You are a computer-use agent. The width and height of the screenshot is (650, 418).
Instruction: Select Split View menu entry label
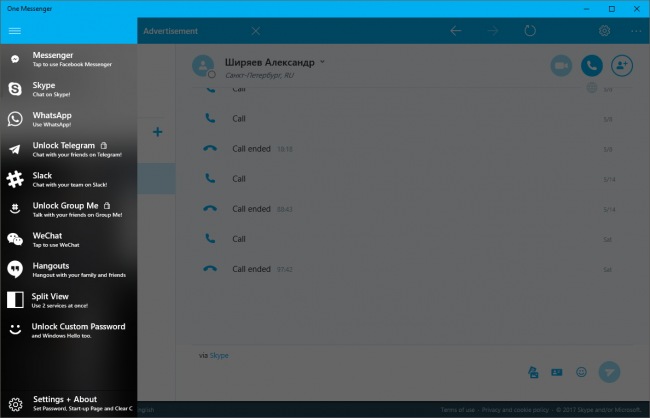50,296
